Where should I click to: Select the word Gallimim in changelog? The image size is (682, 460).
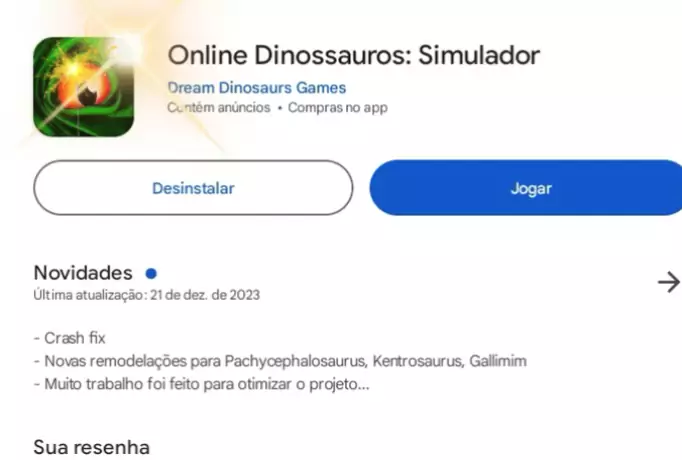(x=498, y=361)
